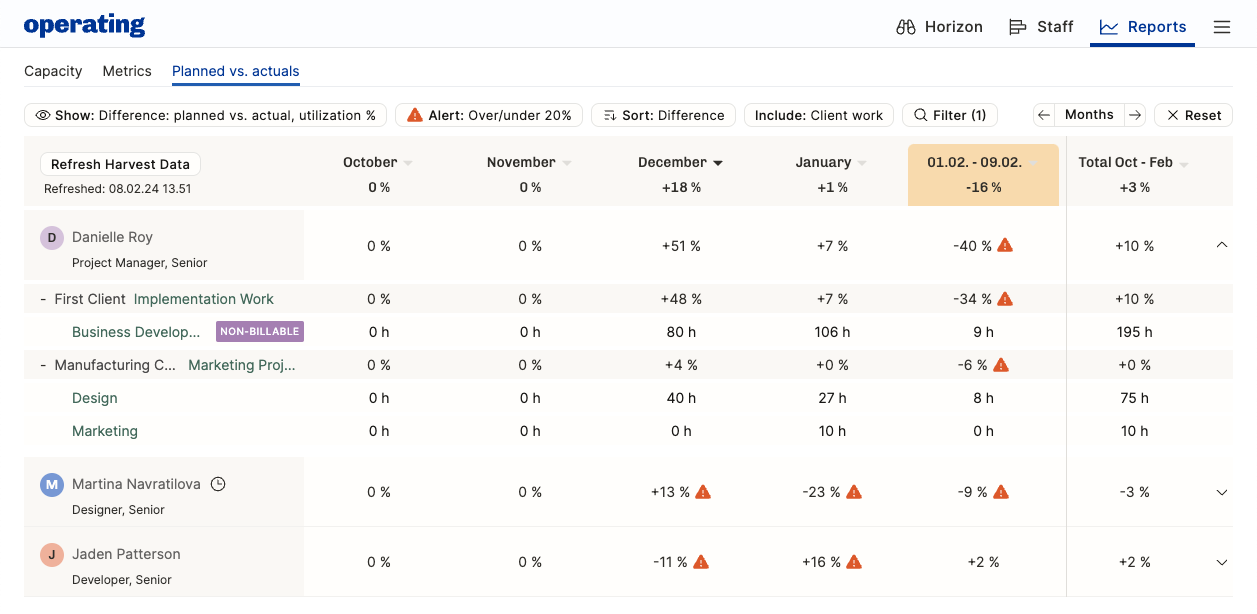Screen dimensions: 1257x614
Task: Collapse Danielle Roy's row chevron
Action: (1221, 245)
